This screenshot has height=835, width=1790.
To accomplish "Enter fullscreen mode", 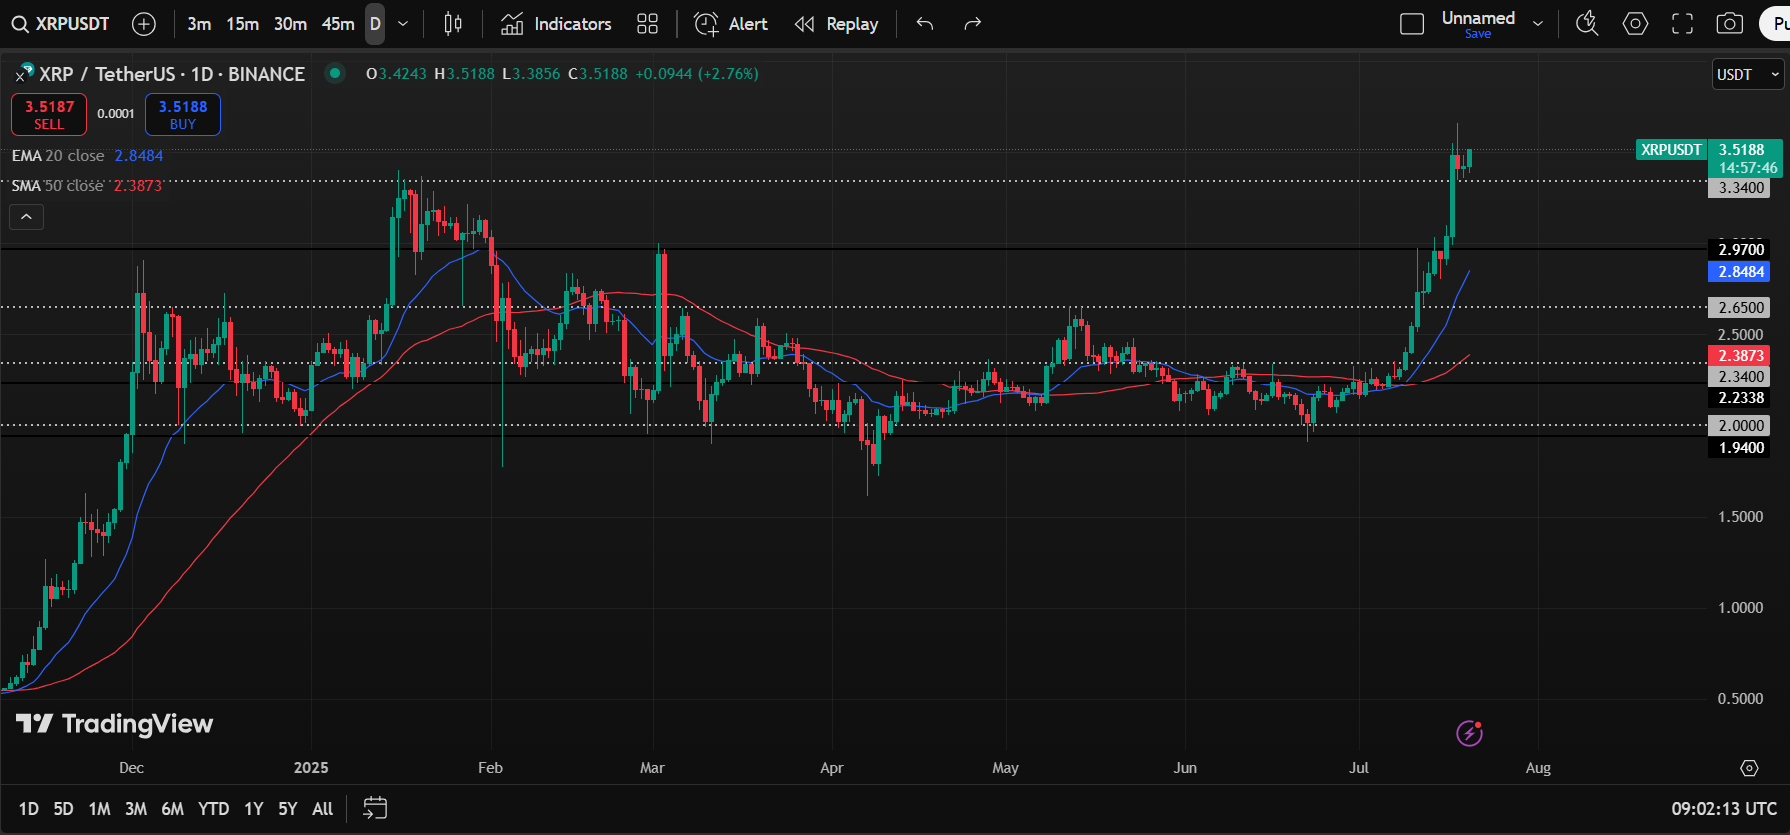I will click(x=1682, y=24).
